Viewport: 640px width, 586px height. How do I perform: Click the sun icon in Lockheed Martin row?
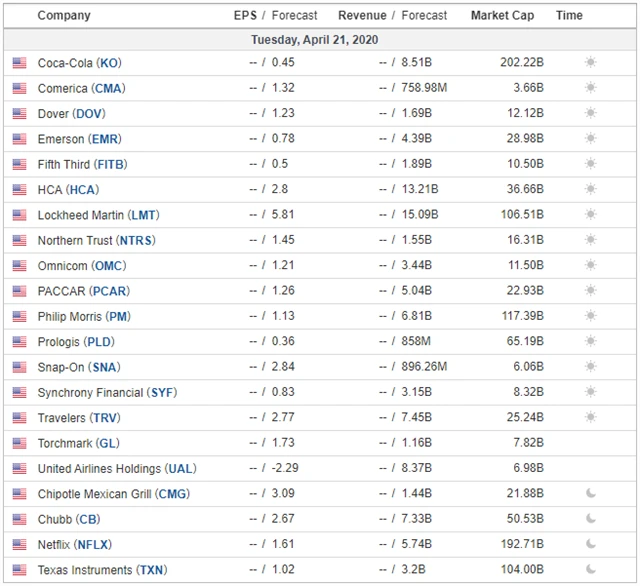(590, 215)
